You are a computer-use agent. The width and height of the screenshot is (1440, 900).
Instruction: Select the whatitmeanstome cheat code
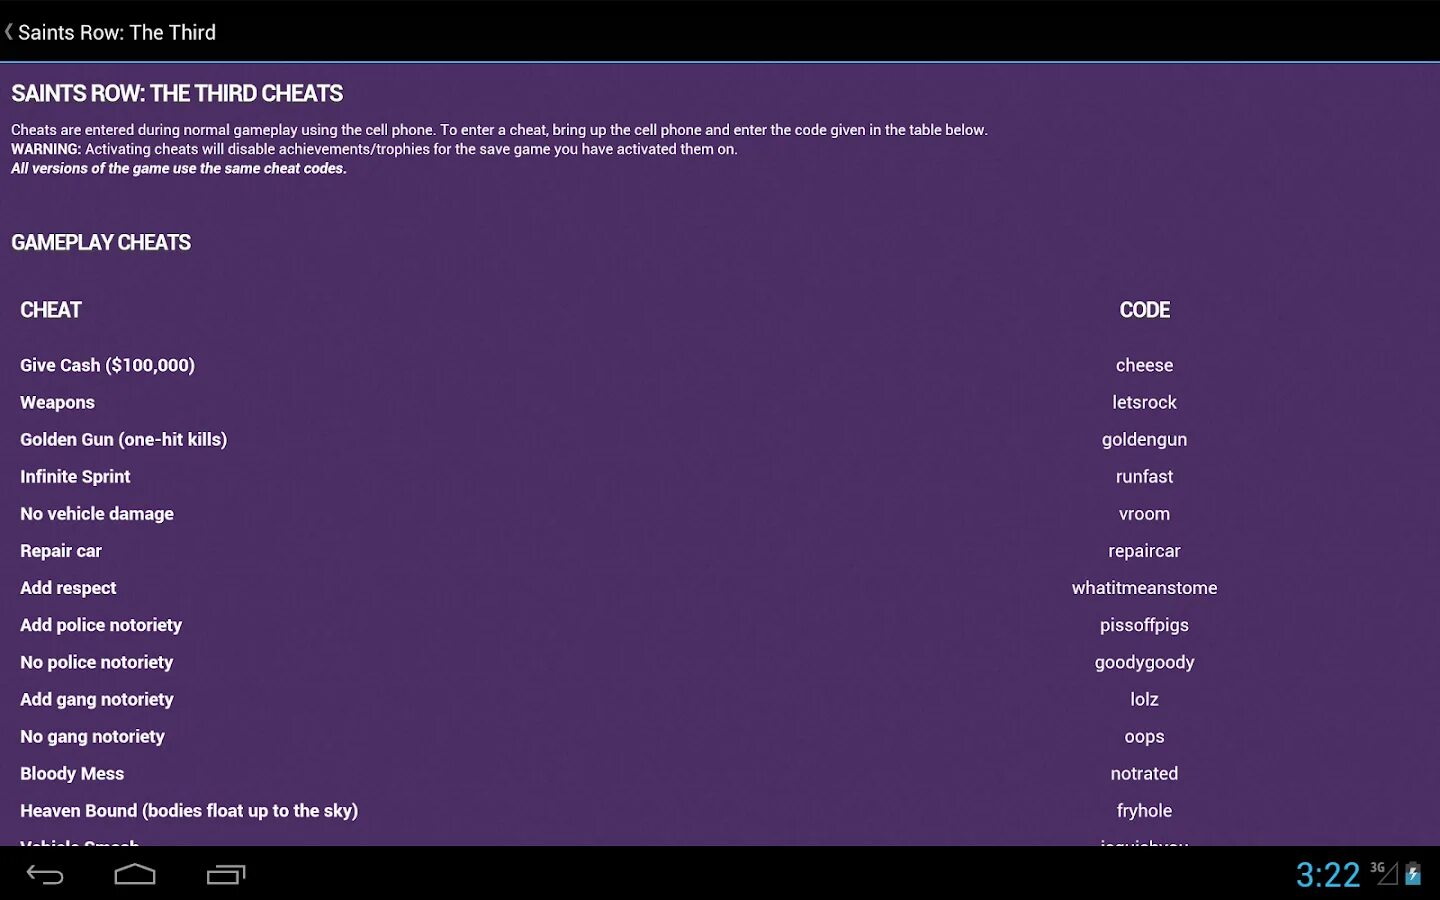click(x=1145, y=587)
